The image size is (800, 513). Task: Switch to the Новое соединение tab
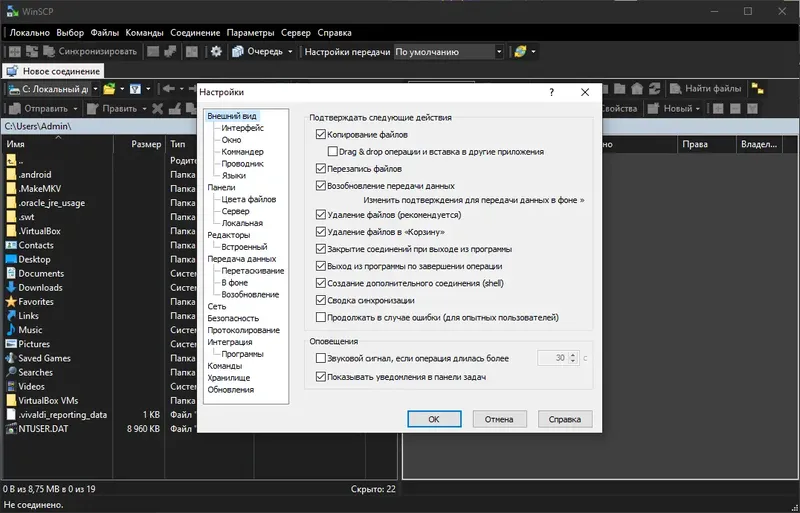click(53, 71)
